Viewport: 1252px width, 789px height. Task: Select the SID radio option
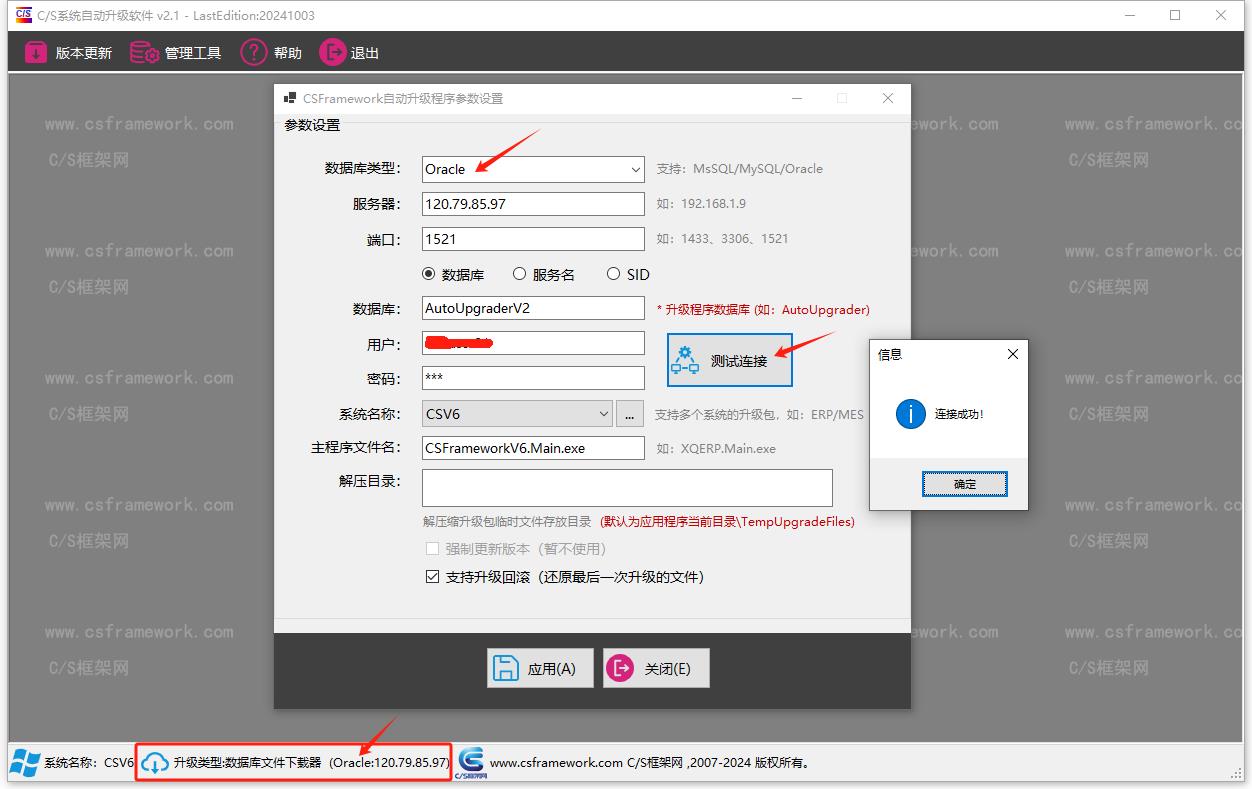pos(613,274)
